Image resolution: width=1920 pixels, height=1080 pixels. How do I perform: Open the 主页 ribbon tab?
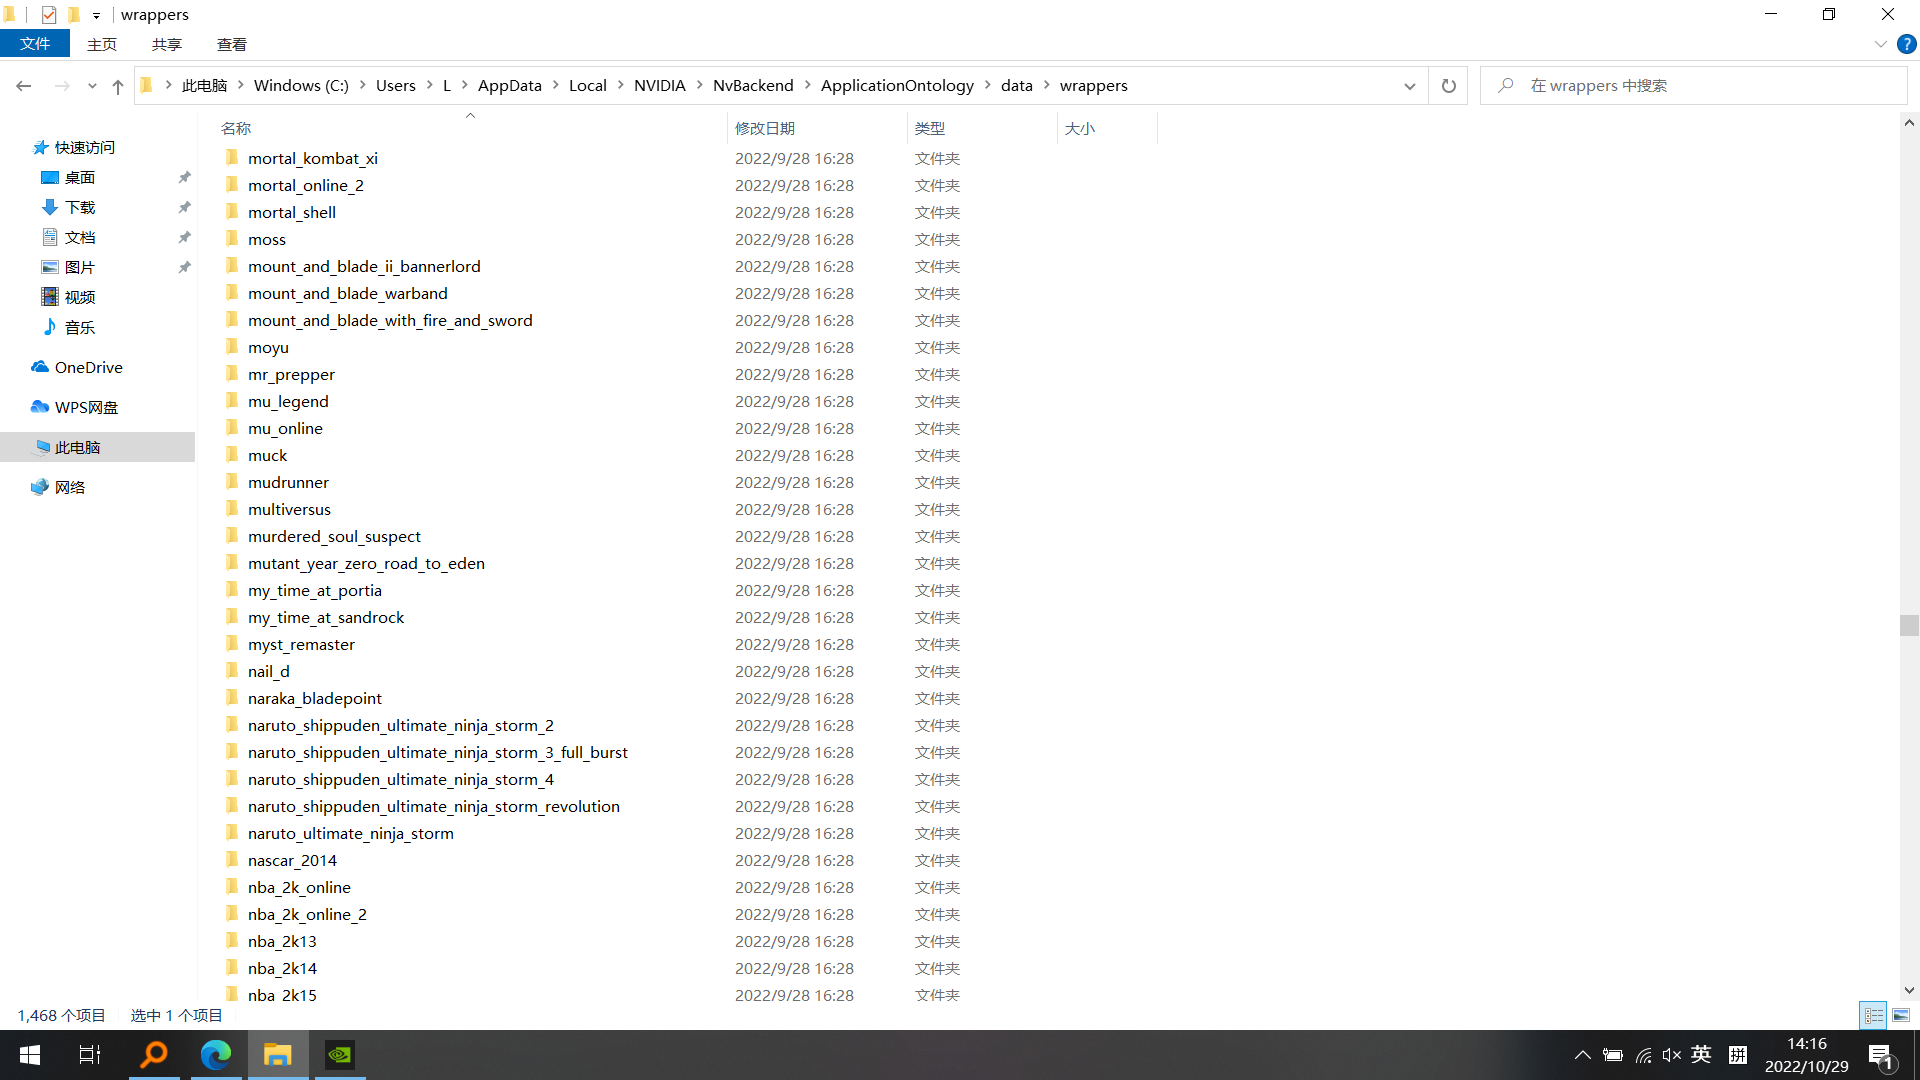(101, 44)
